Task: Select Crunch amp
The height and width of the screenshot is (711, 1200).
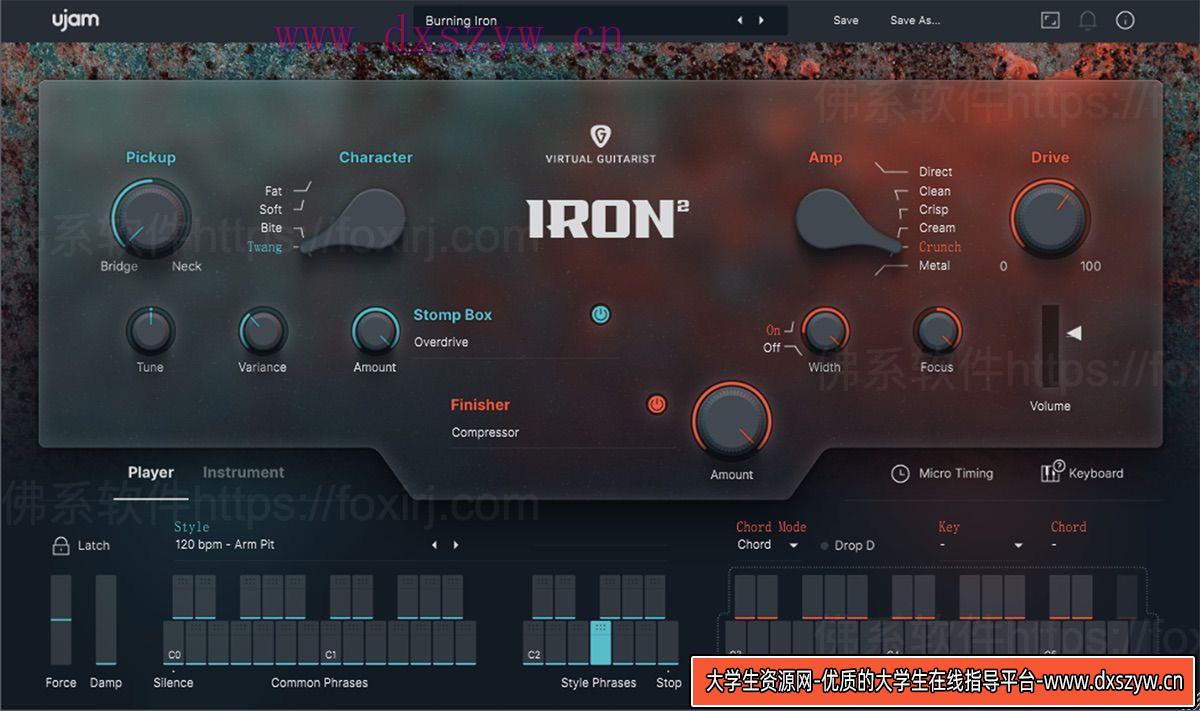Action: [940, 247]
